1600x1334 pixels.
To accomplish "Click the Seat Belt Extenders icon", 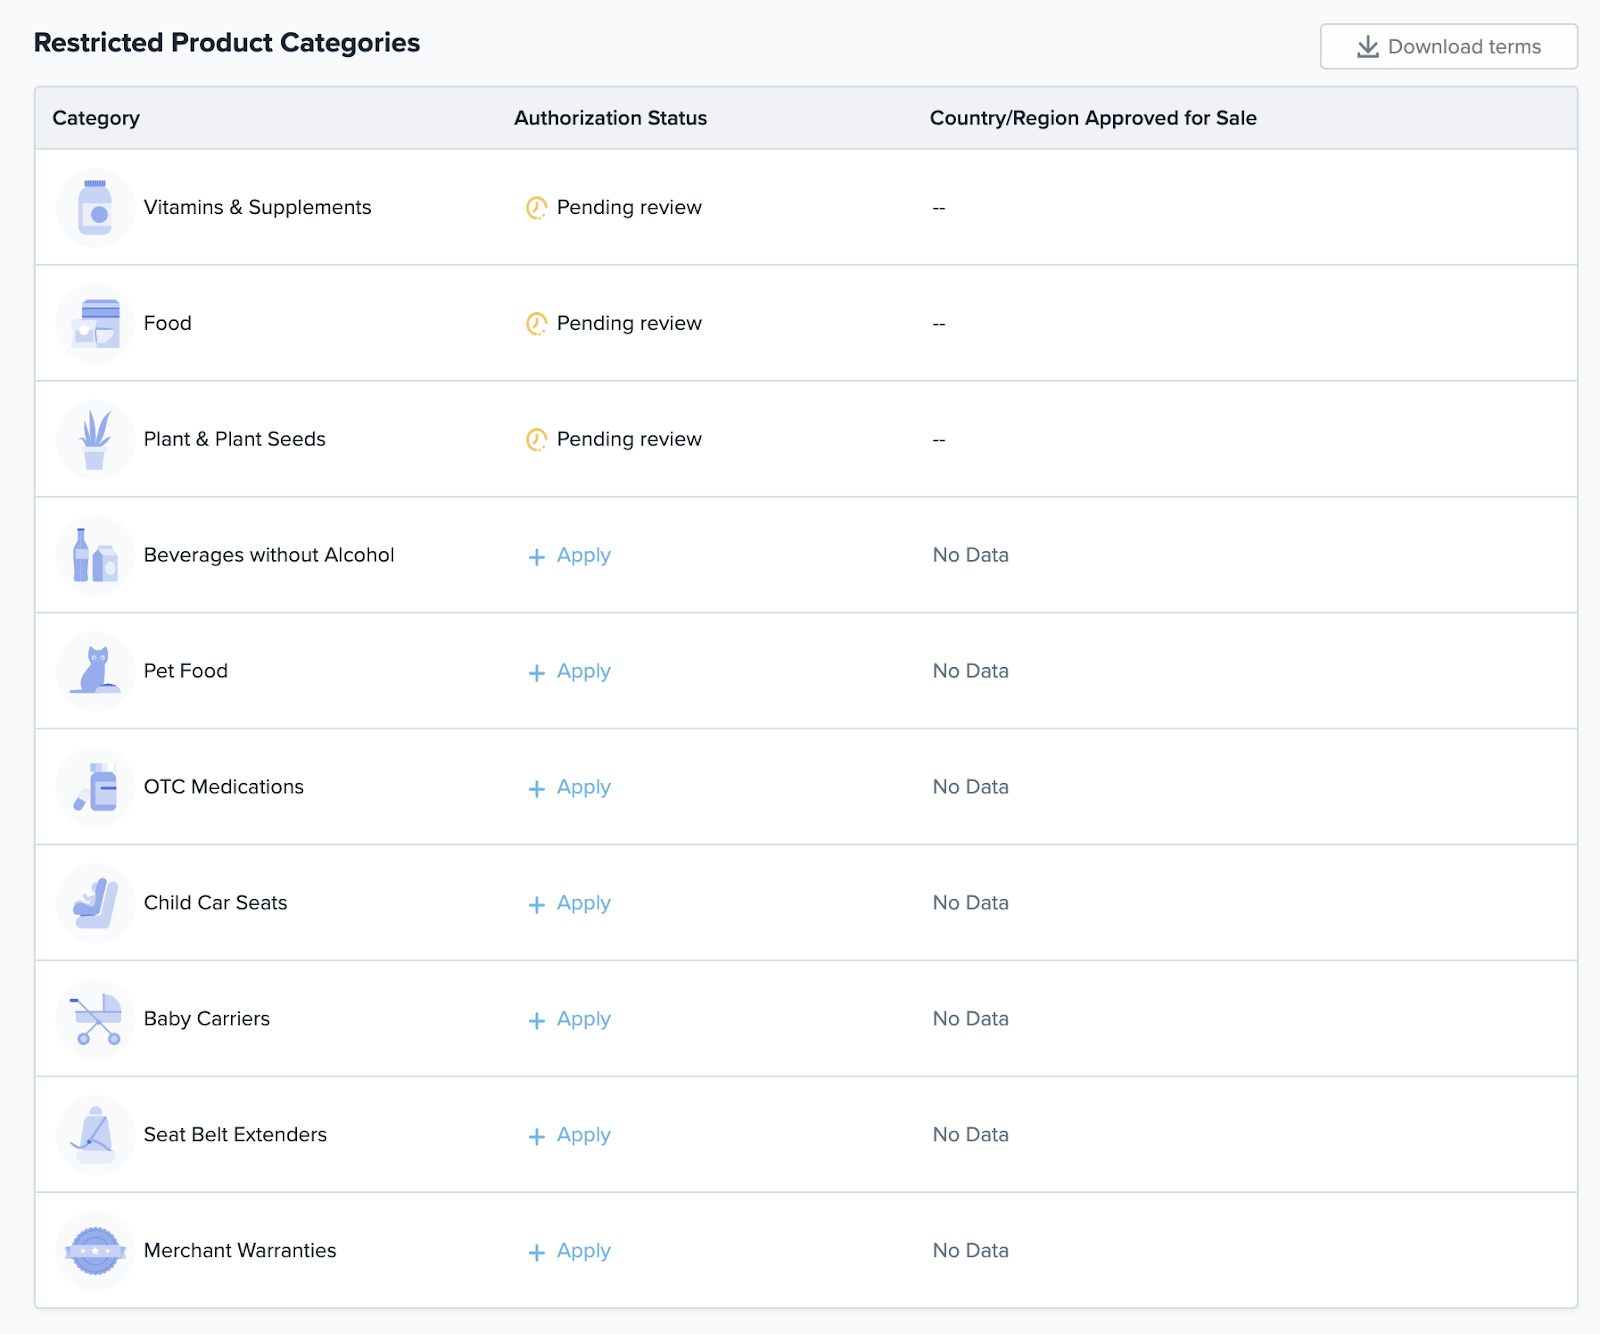I will [95, 1136].
